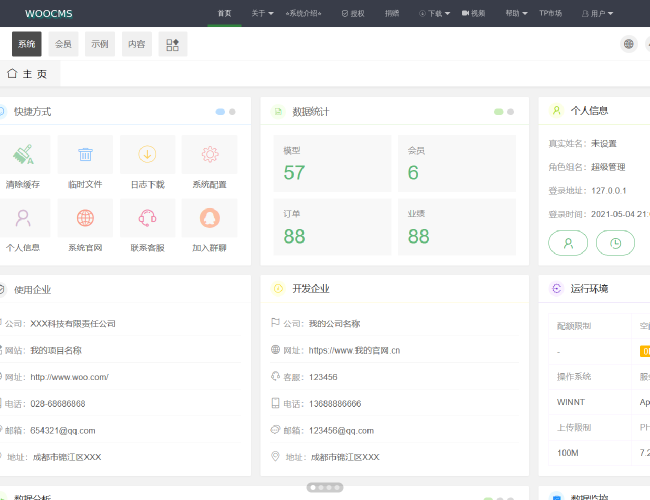Viewport: 650px width, 500px height.
Task: Open 系统配置 gear shortcut
Action: point(209,155)
